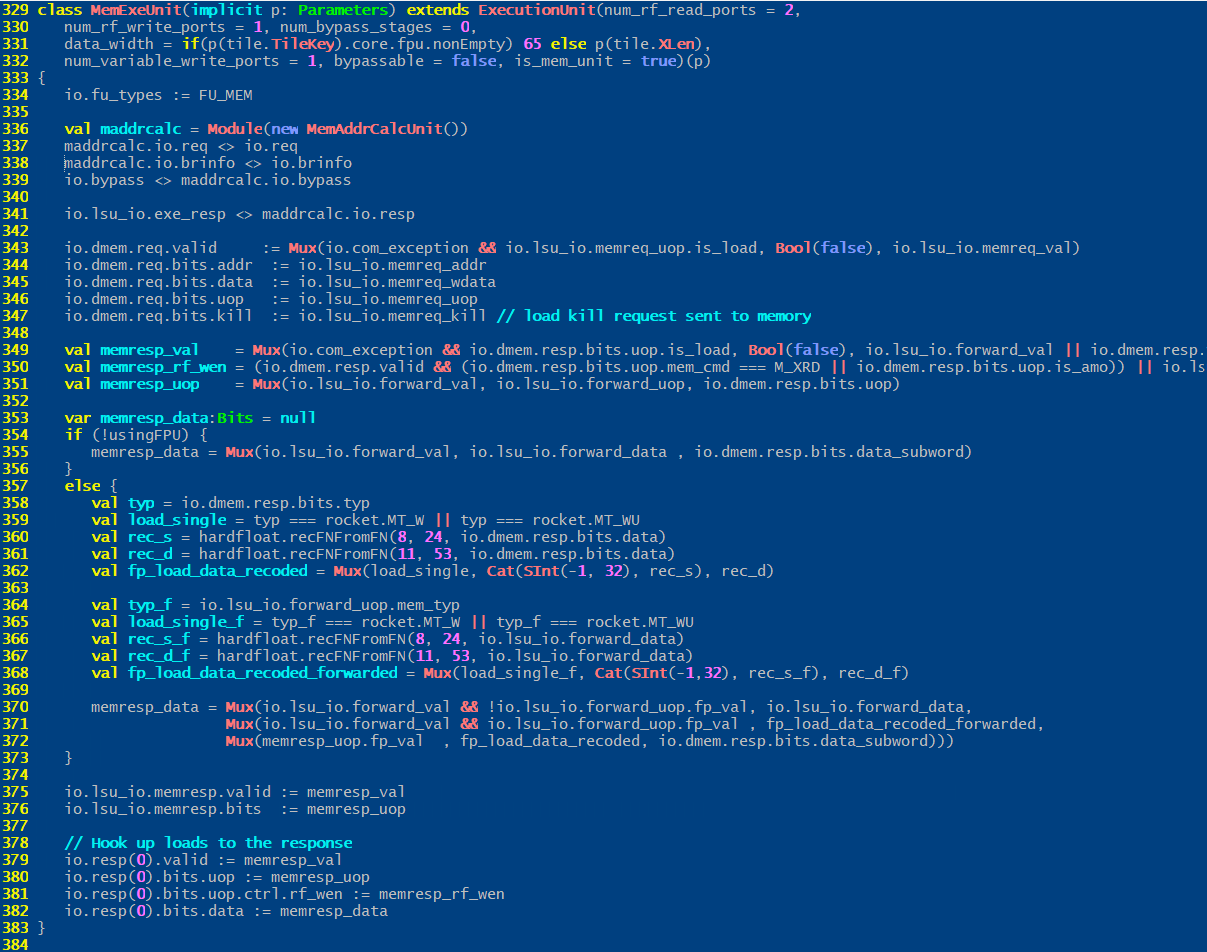This screenshot has width=1207, height=952.
Task: Click 'memresp_rf_wen' on line 381
Action: (442, 894)
